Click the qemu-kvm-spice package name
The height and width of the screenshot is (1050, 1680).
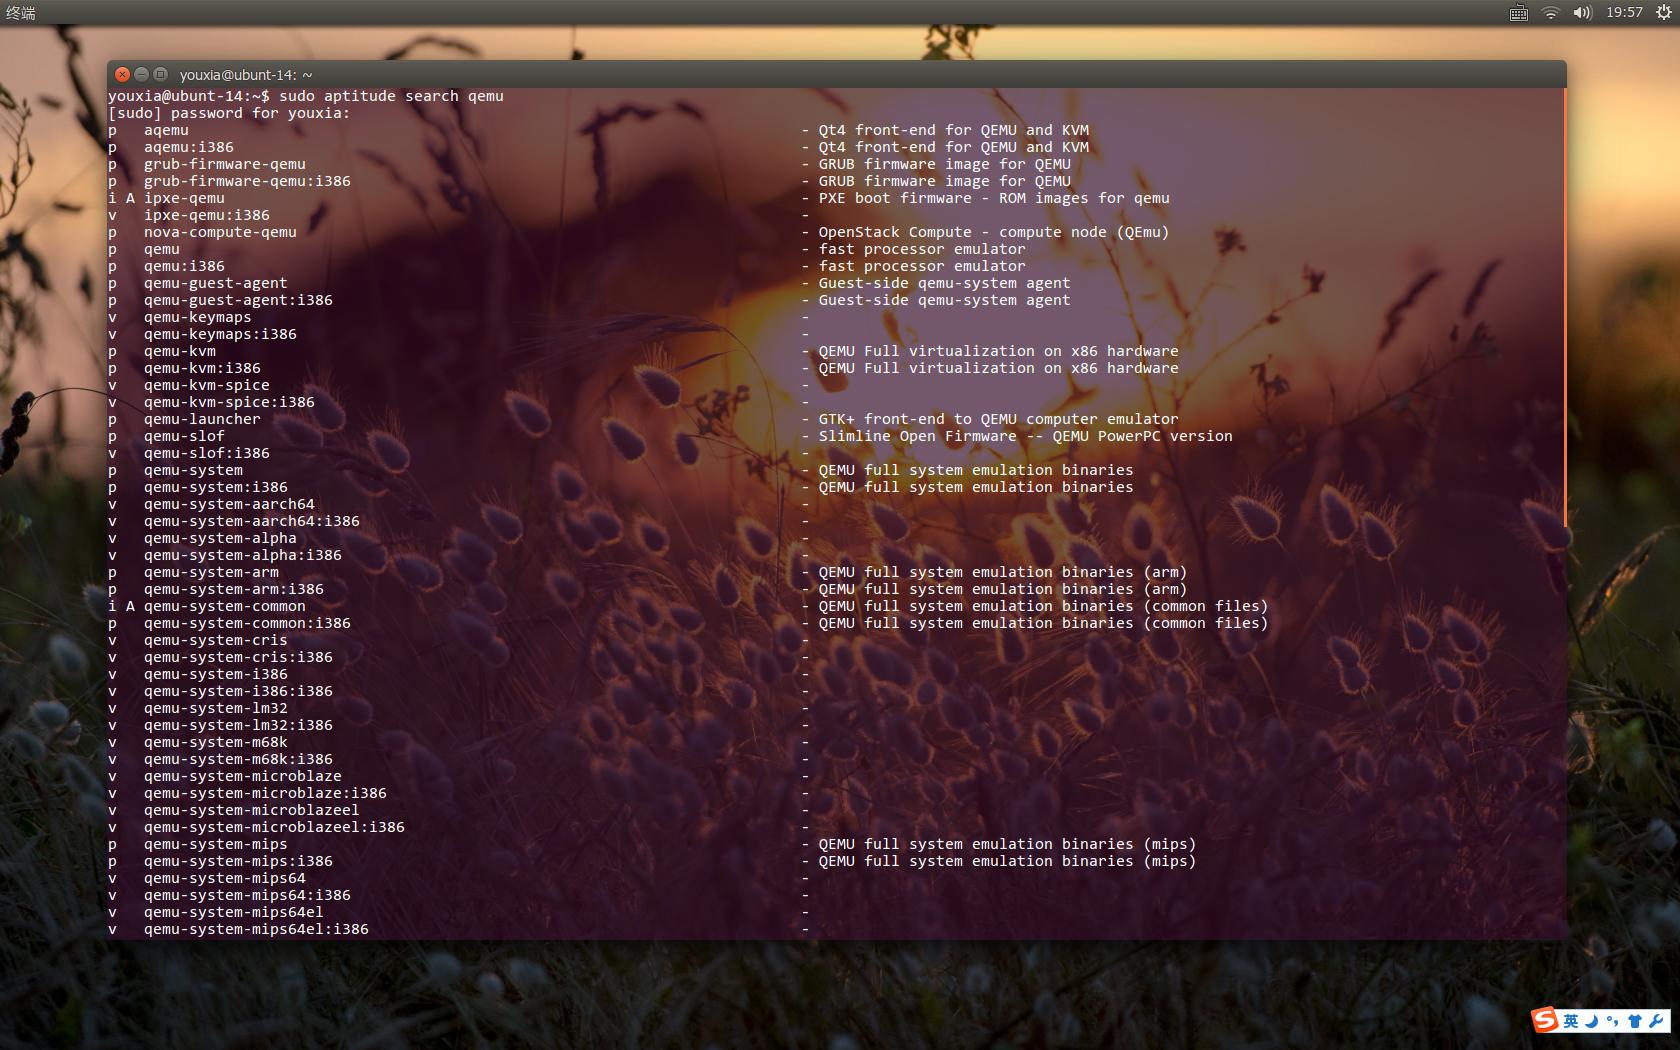point(207,385)
